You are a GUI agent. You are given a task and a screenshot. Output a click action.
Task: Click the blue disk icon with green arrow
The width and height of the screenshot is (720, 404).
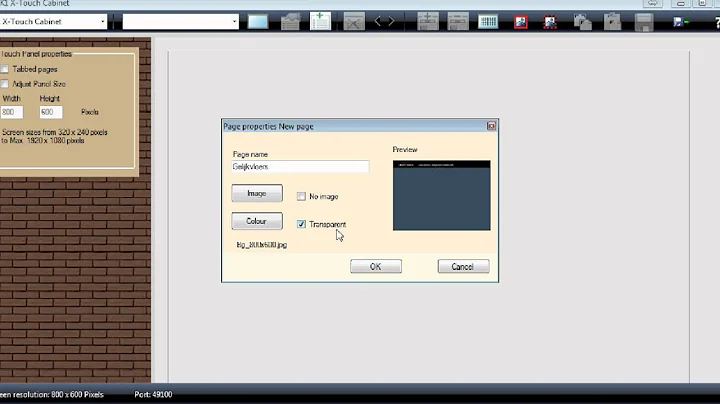point(681,22)
